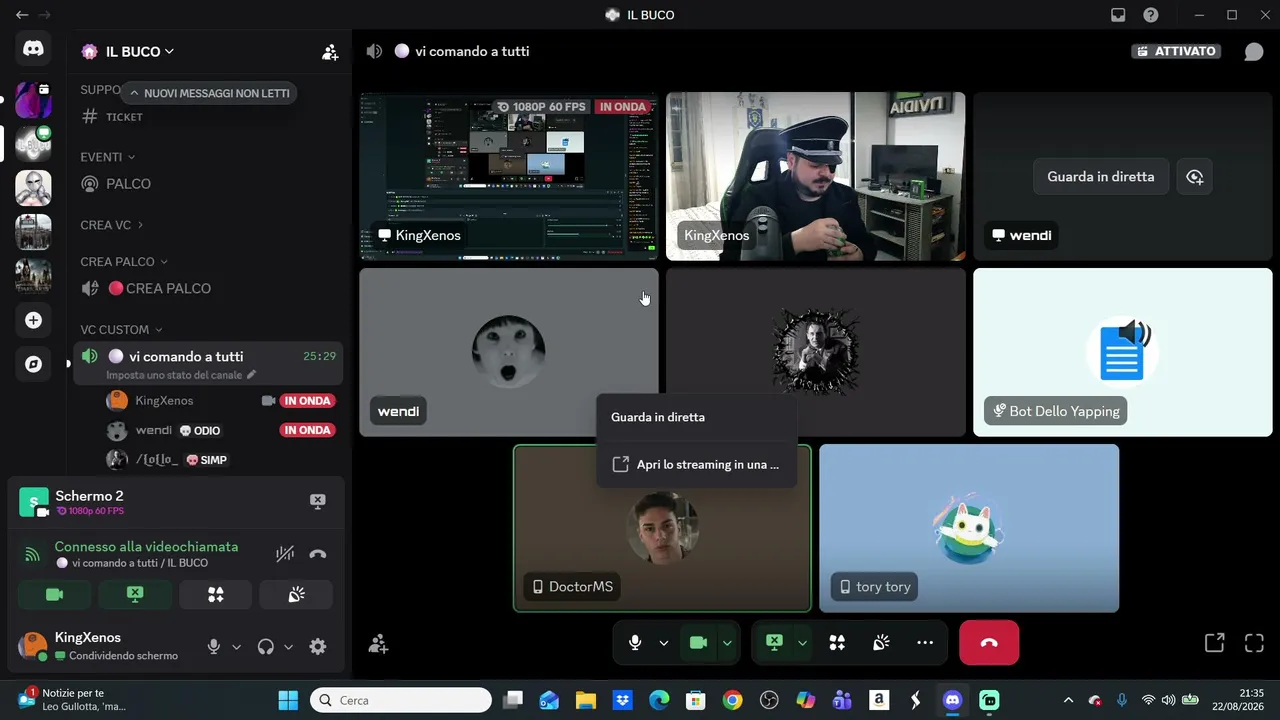The width and height of the screenshot is (1280, 720).
Task: Enter full screen for the call
Action: tap(1254, 643)
